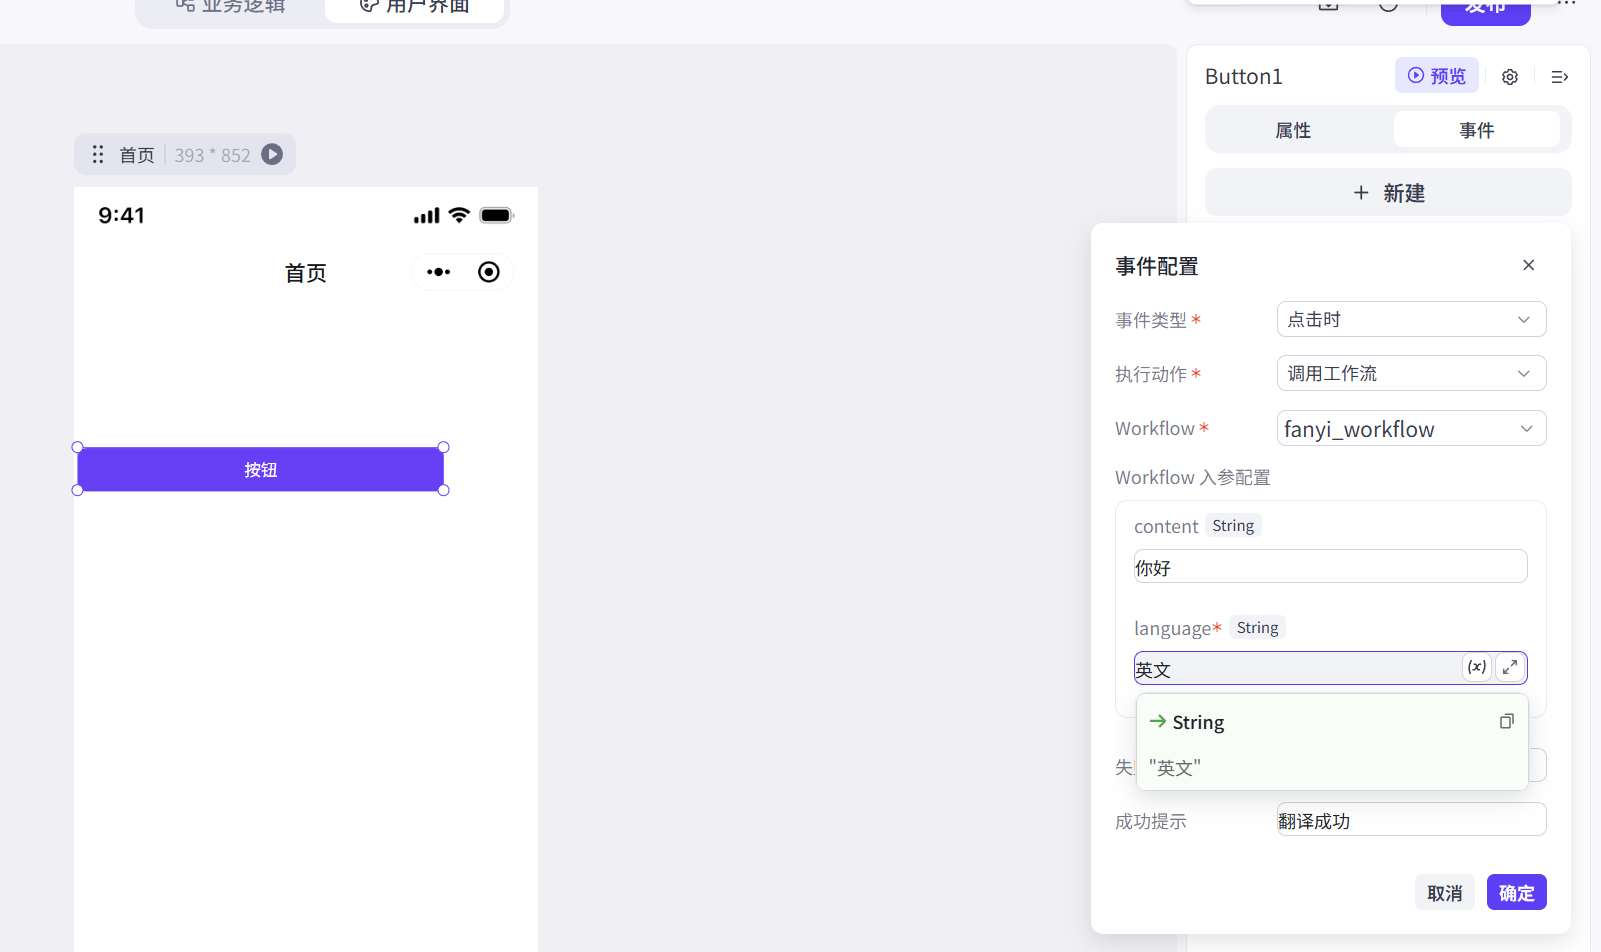Image resolution: width=1601 pixels, height=952 pixels.
Task: Click the mini-program more menu on the phone
Action: [438, 271]
